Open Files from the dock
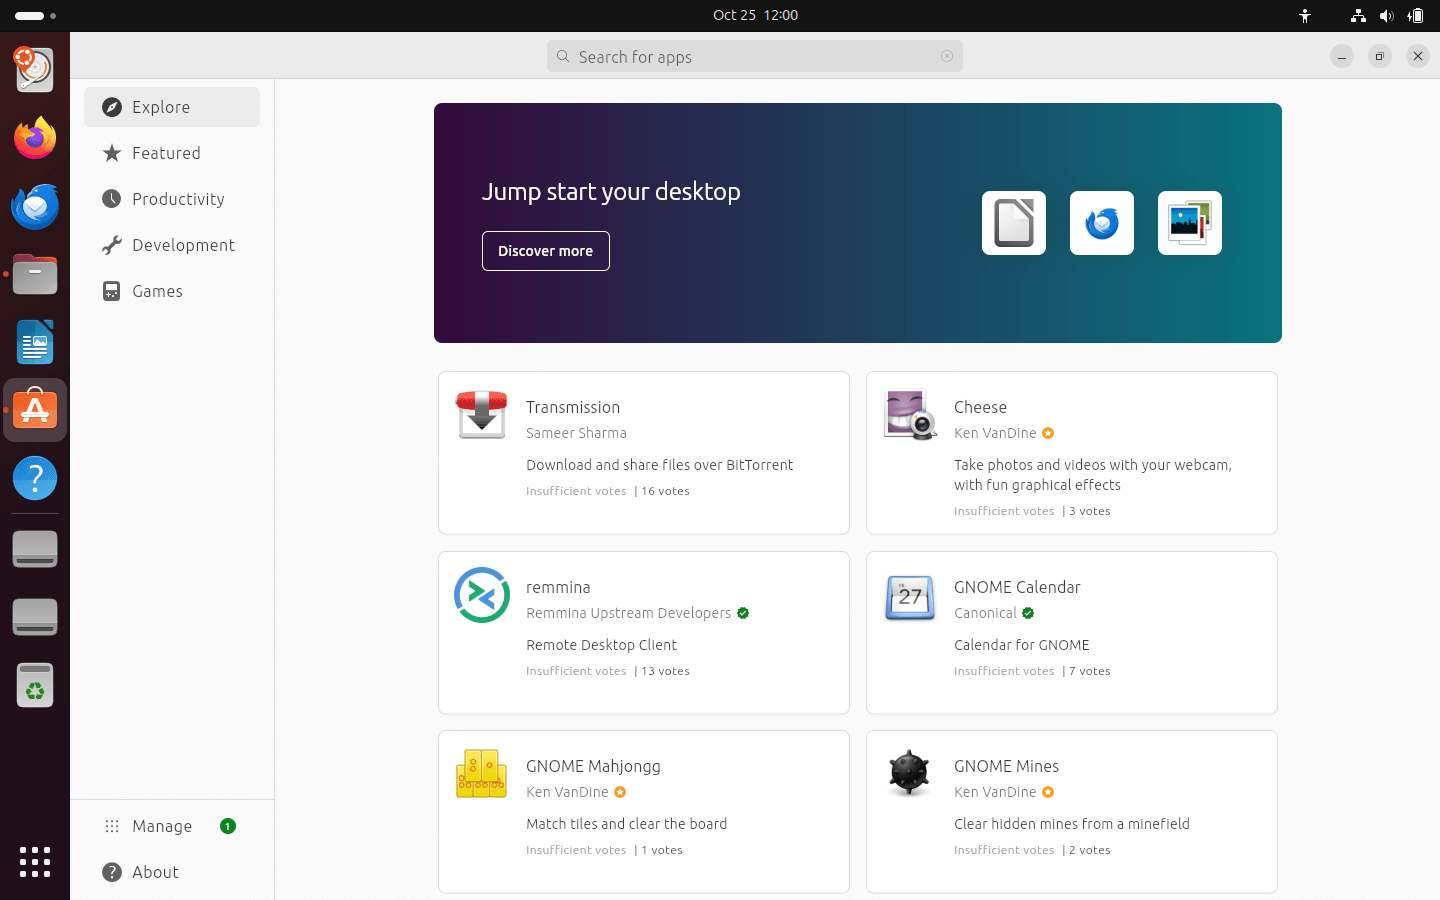Image resolution: width=1440 pixels, height=900 pixels. click(x=35, y=274)
